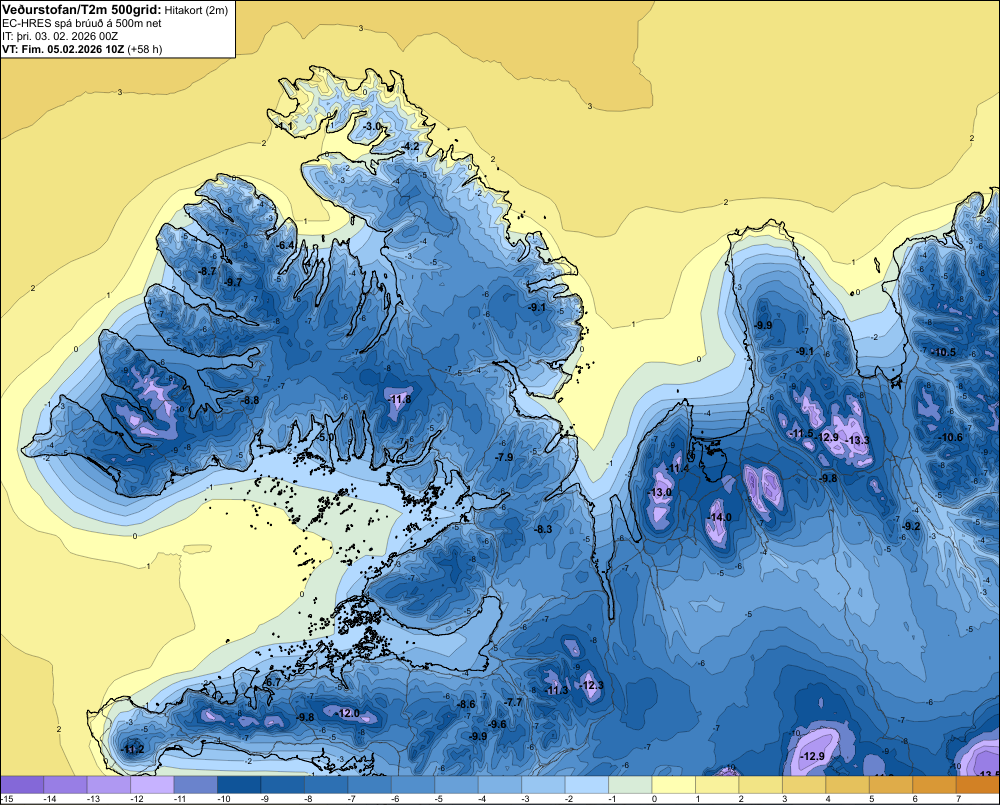
Task: Select legend swatch between 2 and 3
Action: tap(761, 784)
